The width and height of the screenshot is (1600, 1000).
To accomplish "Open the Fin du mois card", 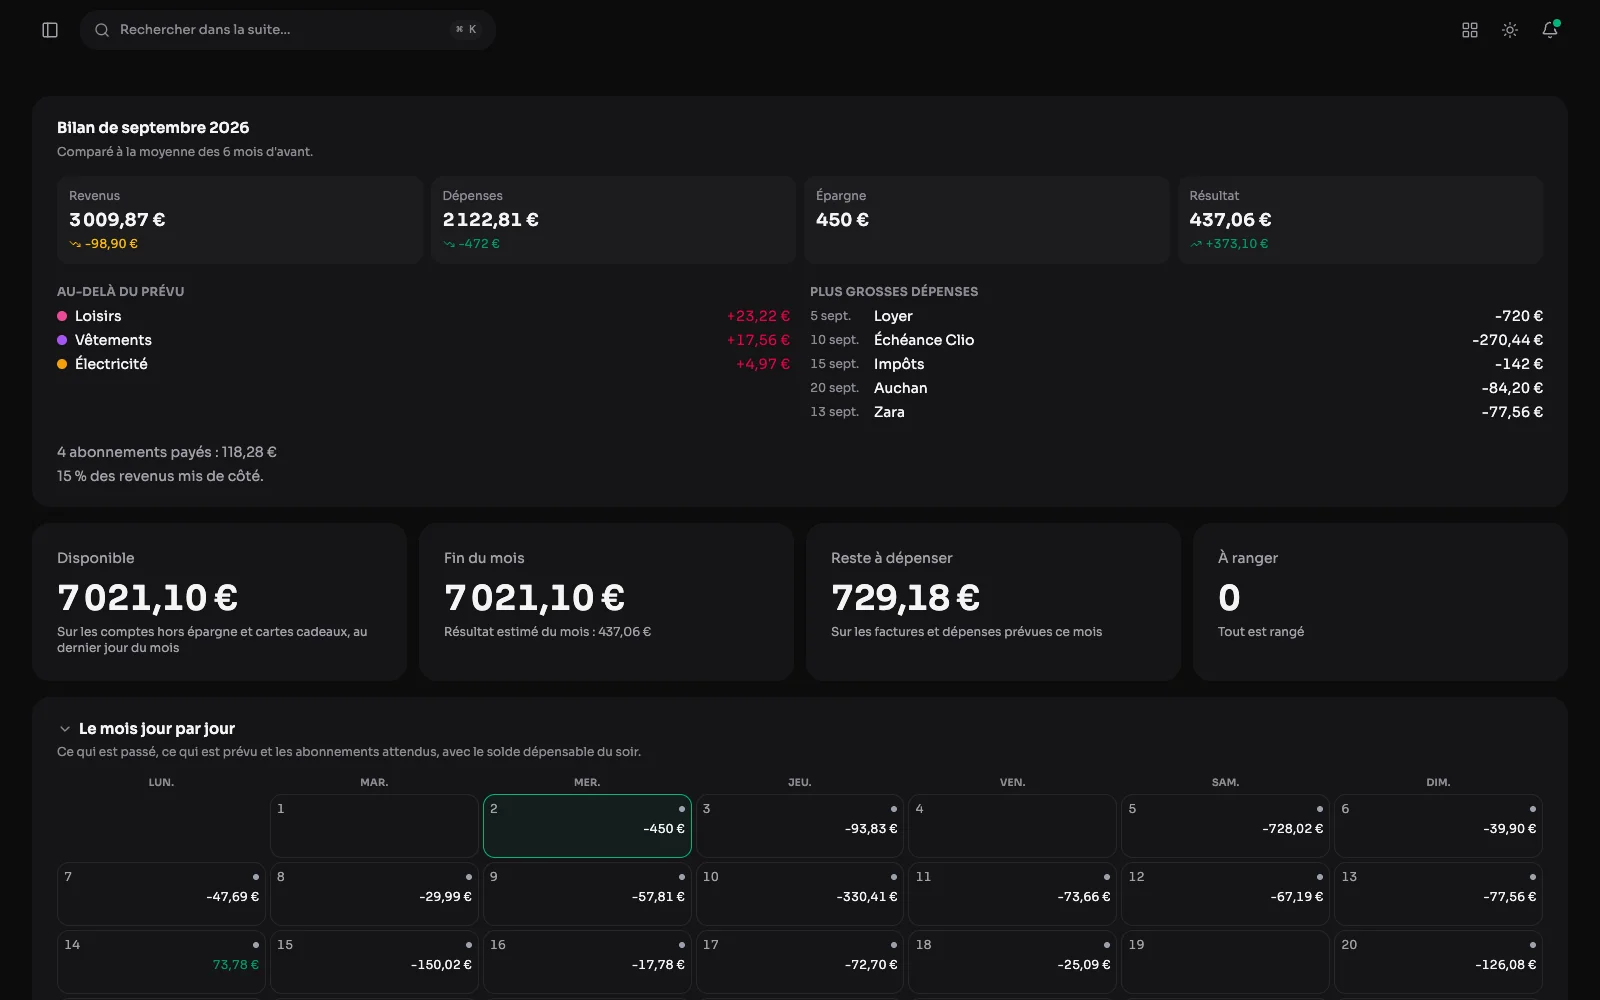I will pyautogui.click(x=606, y=602).
